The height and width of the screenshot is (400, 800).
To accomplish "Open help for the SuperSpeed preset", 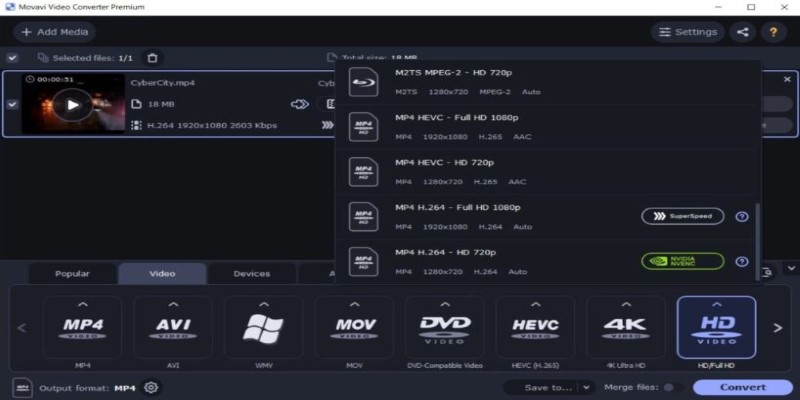I will 741,216.
